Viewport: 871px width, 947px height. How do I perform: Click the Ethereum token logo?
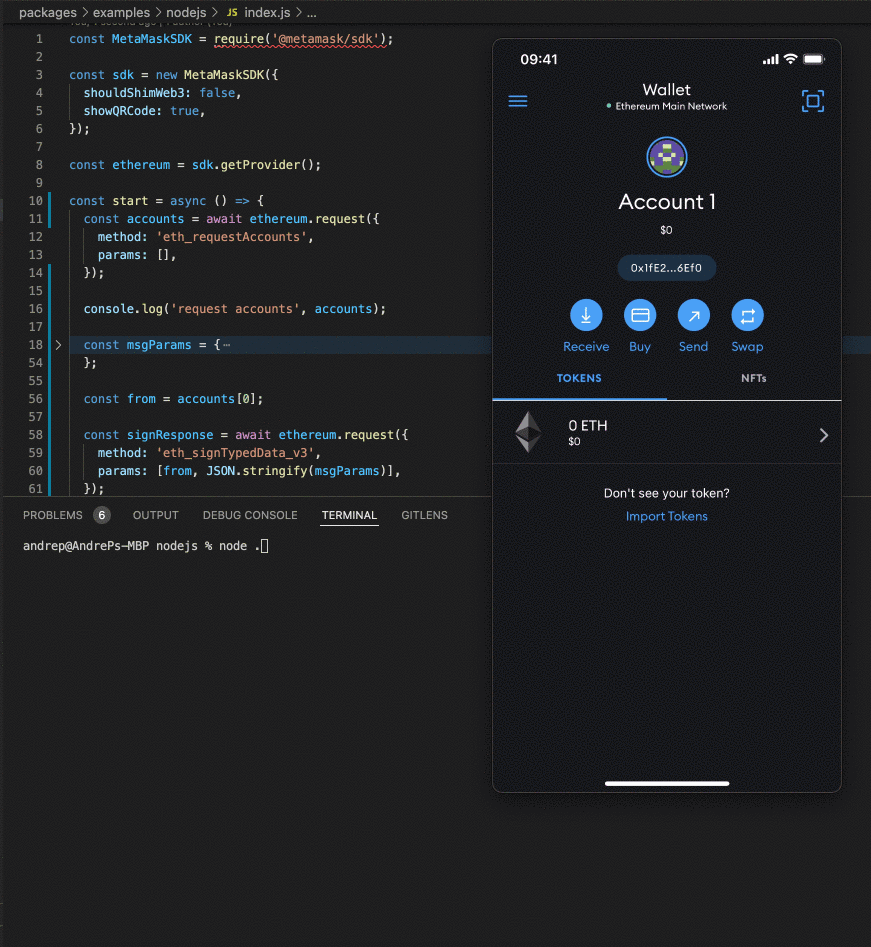[528, 431]
